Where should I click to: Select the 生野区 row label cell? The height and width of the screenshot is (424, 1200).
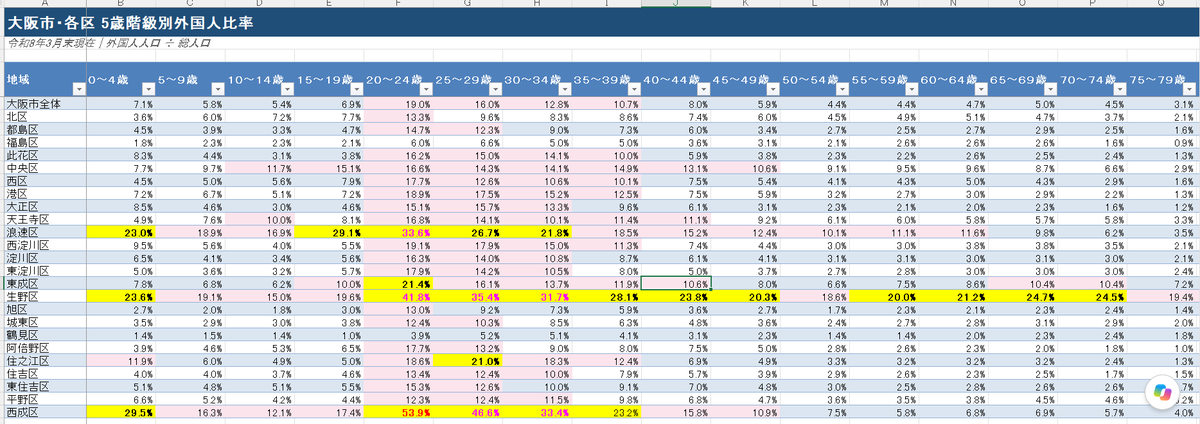tap(44, 296)
